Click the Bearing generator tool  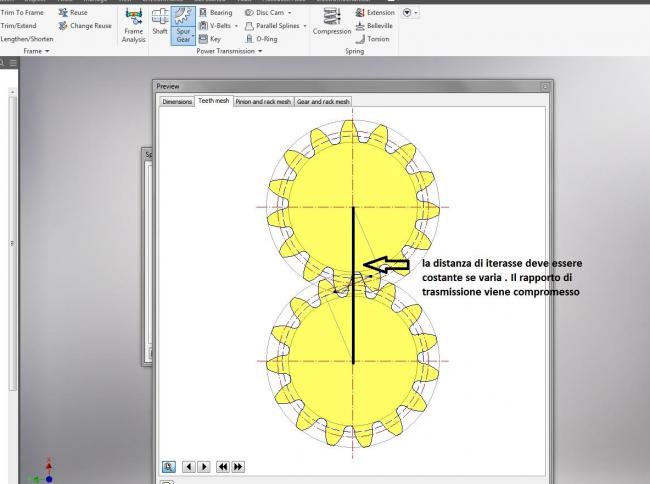pos(216,13)
